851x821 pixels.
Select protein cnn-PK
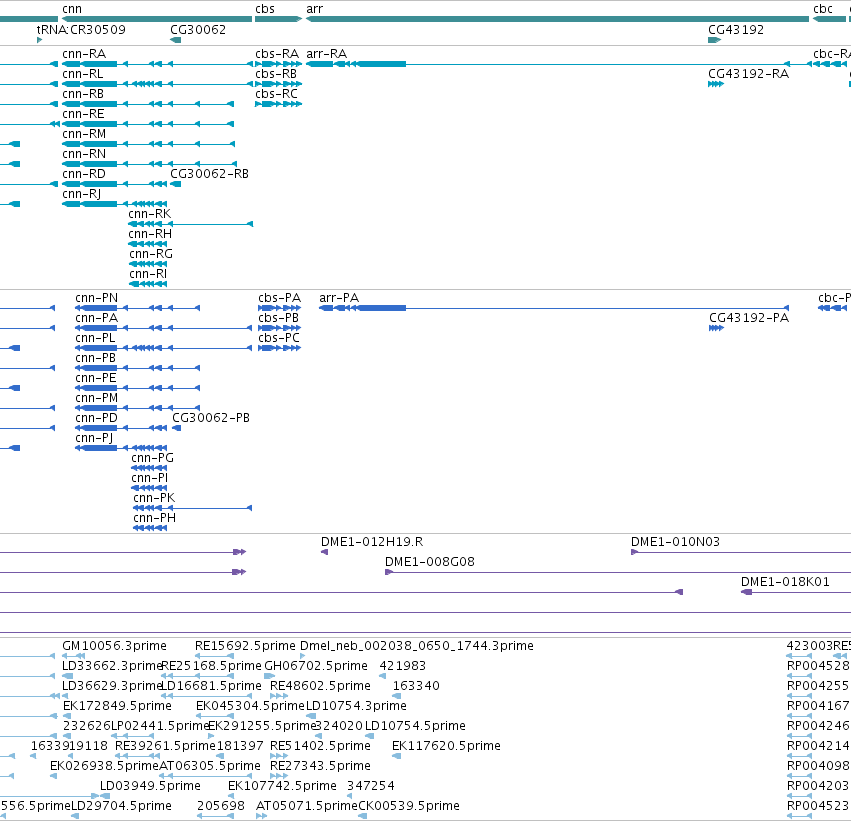154,499
